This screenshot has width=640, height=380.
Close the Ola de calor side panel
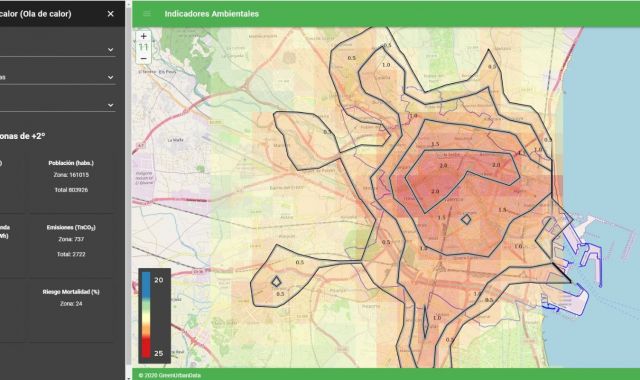click(x=111, y=14)
